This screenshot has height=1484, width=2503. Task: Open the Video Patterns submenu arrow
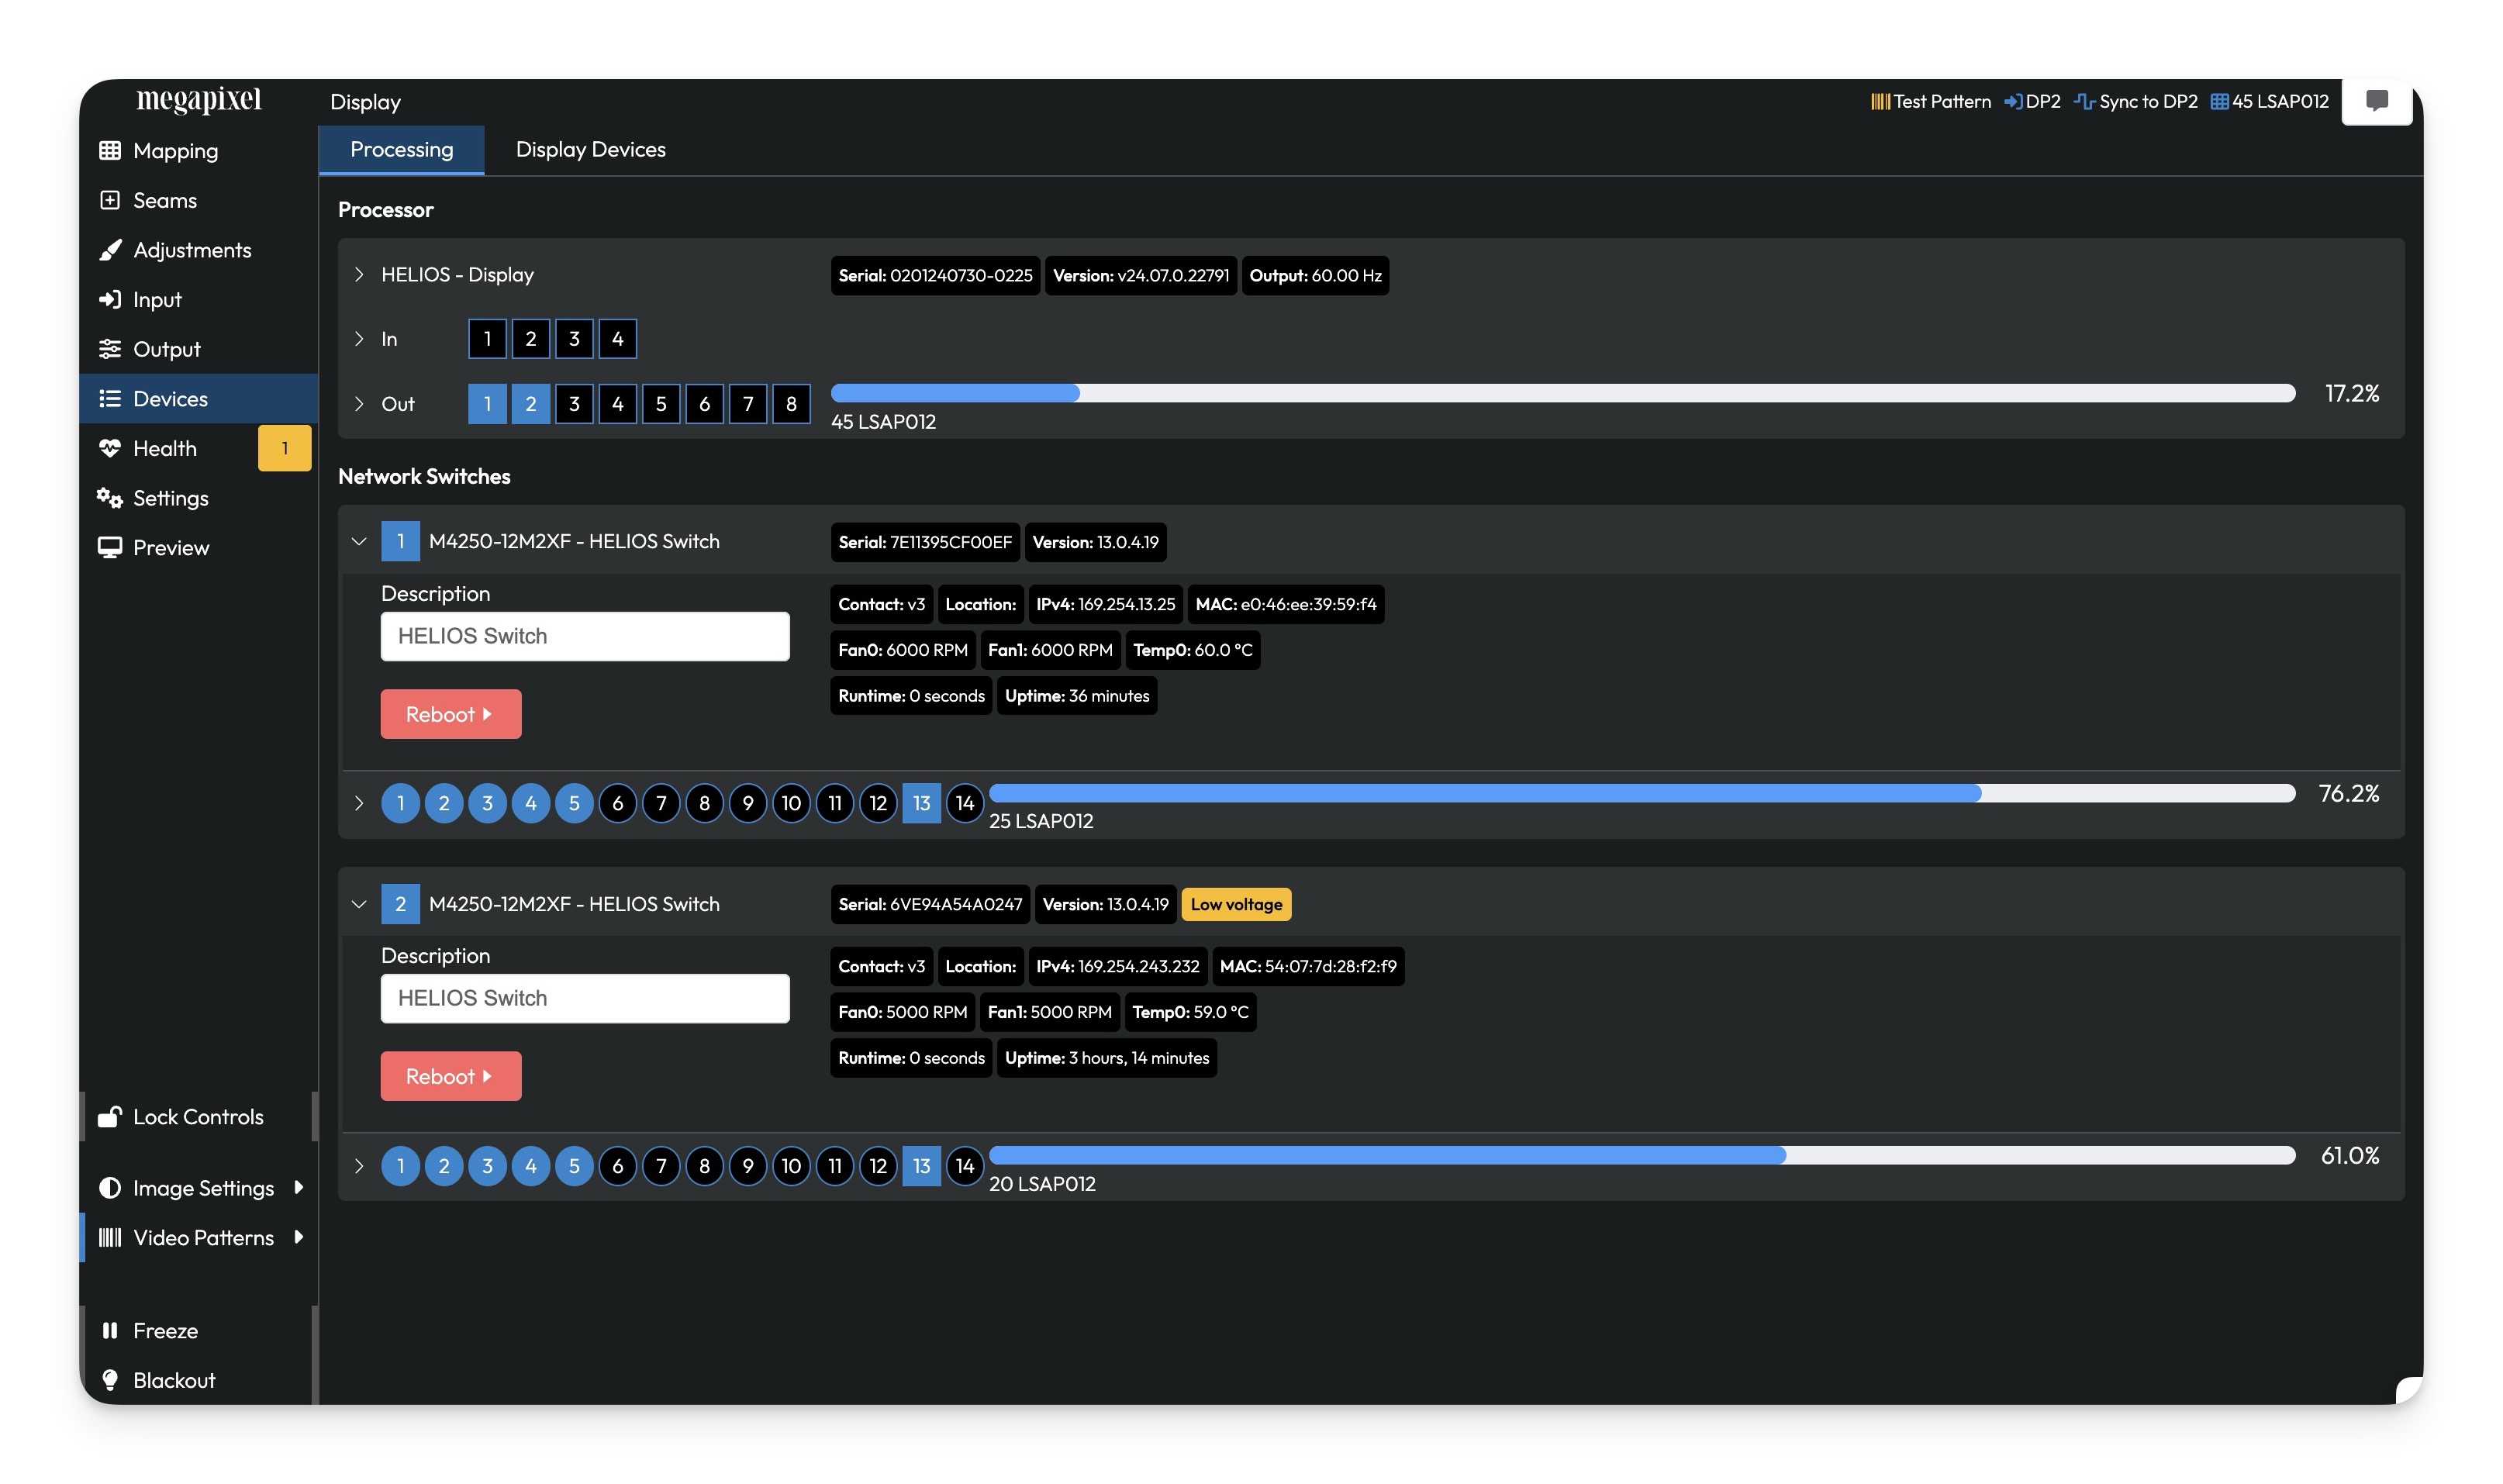tap(298, 1238)
